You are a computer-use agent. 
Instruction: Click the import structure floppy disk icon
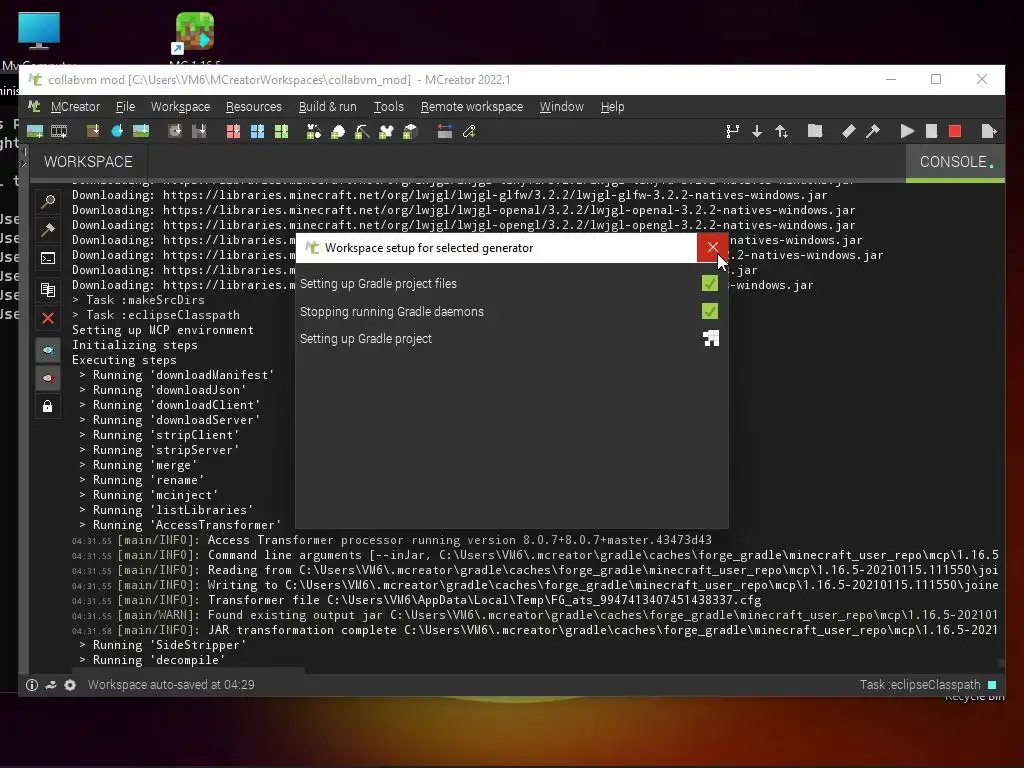pos(199,132)
